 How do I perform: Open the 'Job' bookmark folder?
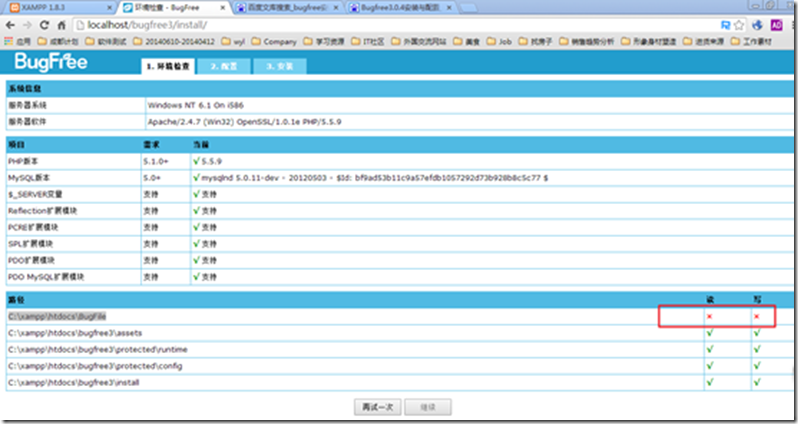click(x=499, y=41)
